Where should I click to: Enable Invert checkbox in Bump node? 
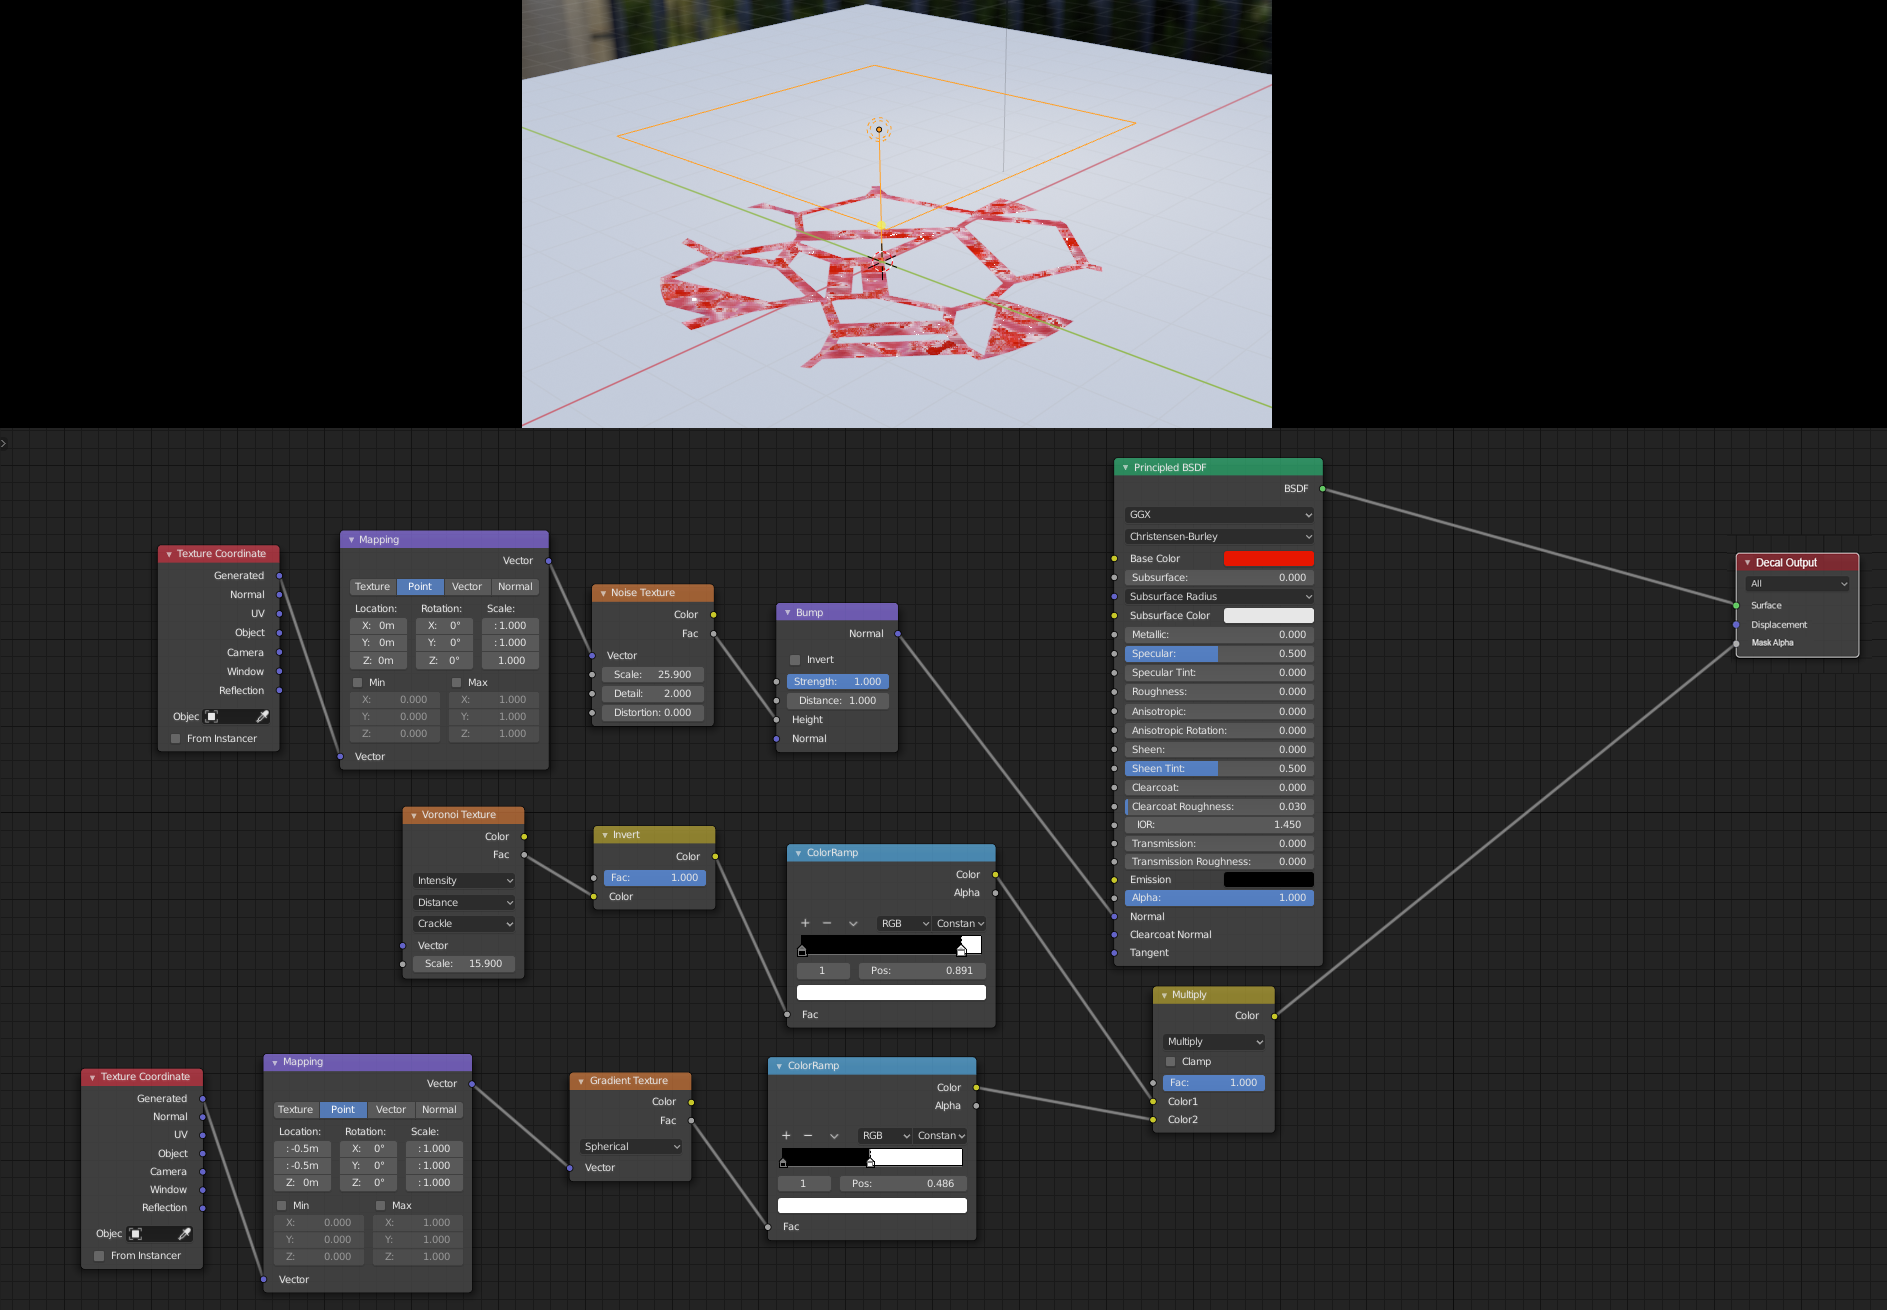(795, 660)
